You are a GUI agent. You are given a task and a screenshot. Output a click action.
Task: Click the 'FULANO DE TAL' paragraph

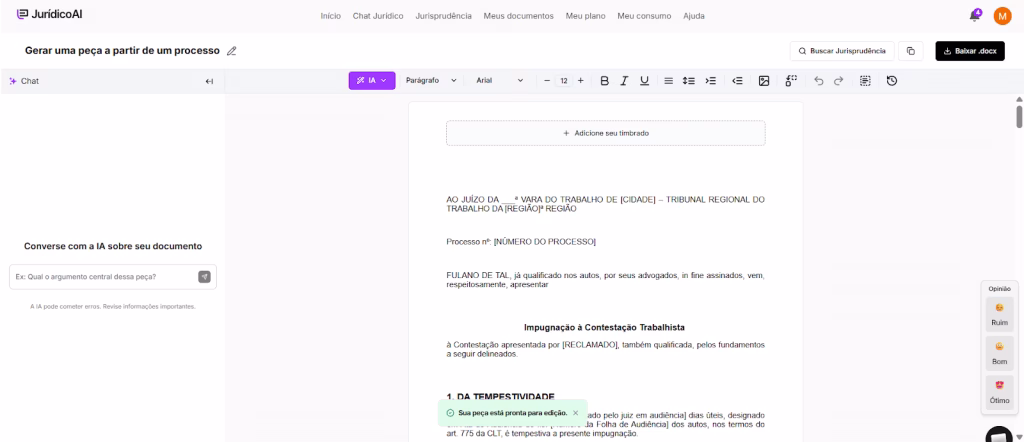605,280
